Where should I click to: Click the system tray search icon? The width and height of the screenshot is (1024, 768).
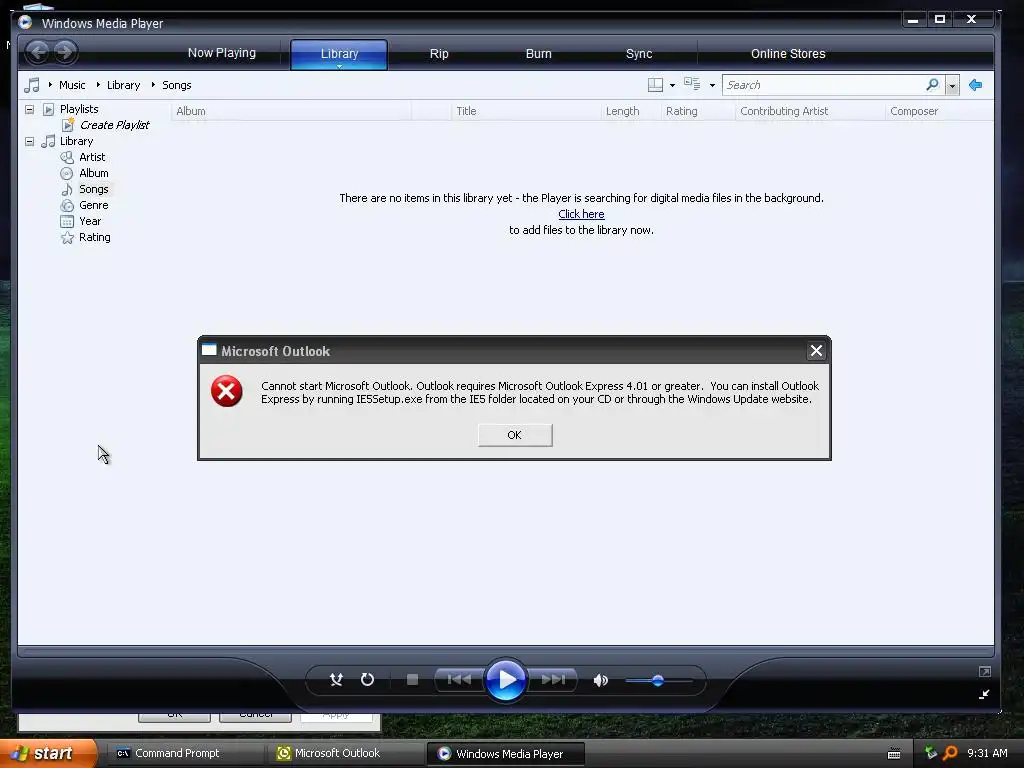coord(950,753)
